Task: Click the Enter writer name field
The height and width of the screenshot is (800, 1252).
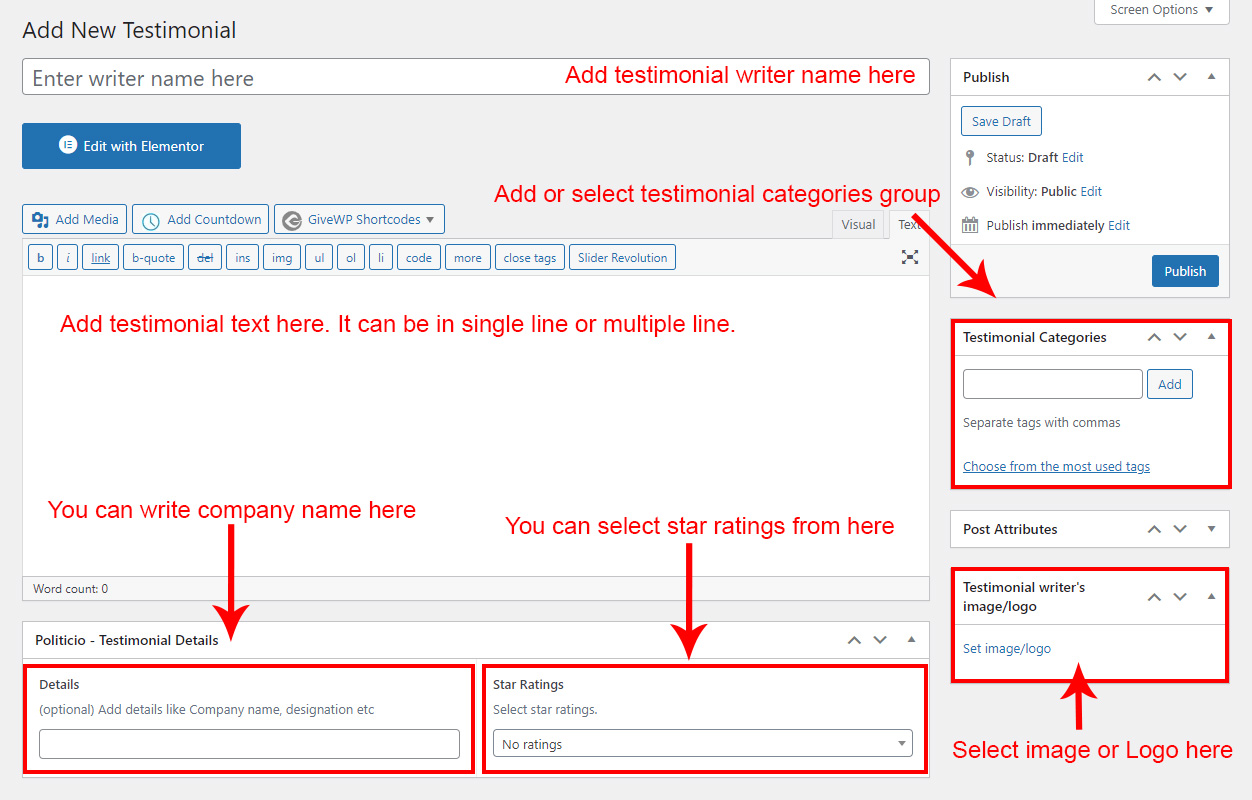Action: 290,78
